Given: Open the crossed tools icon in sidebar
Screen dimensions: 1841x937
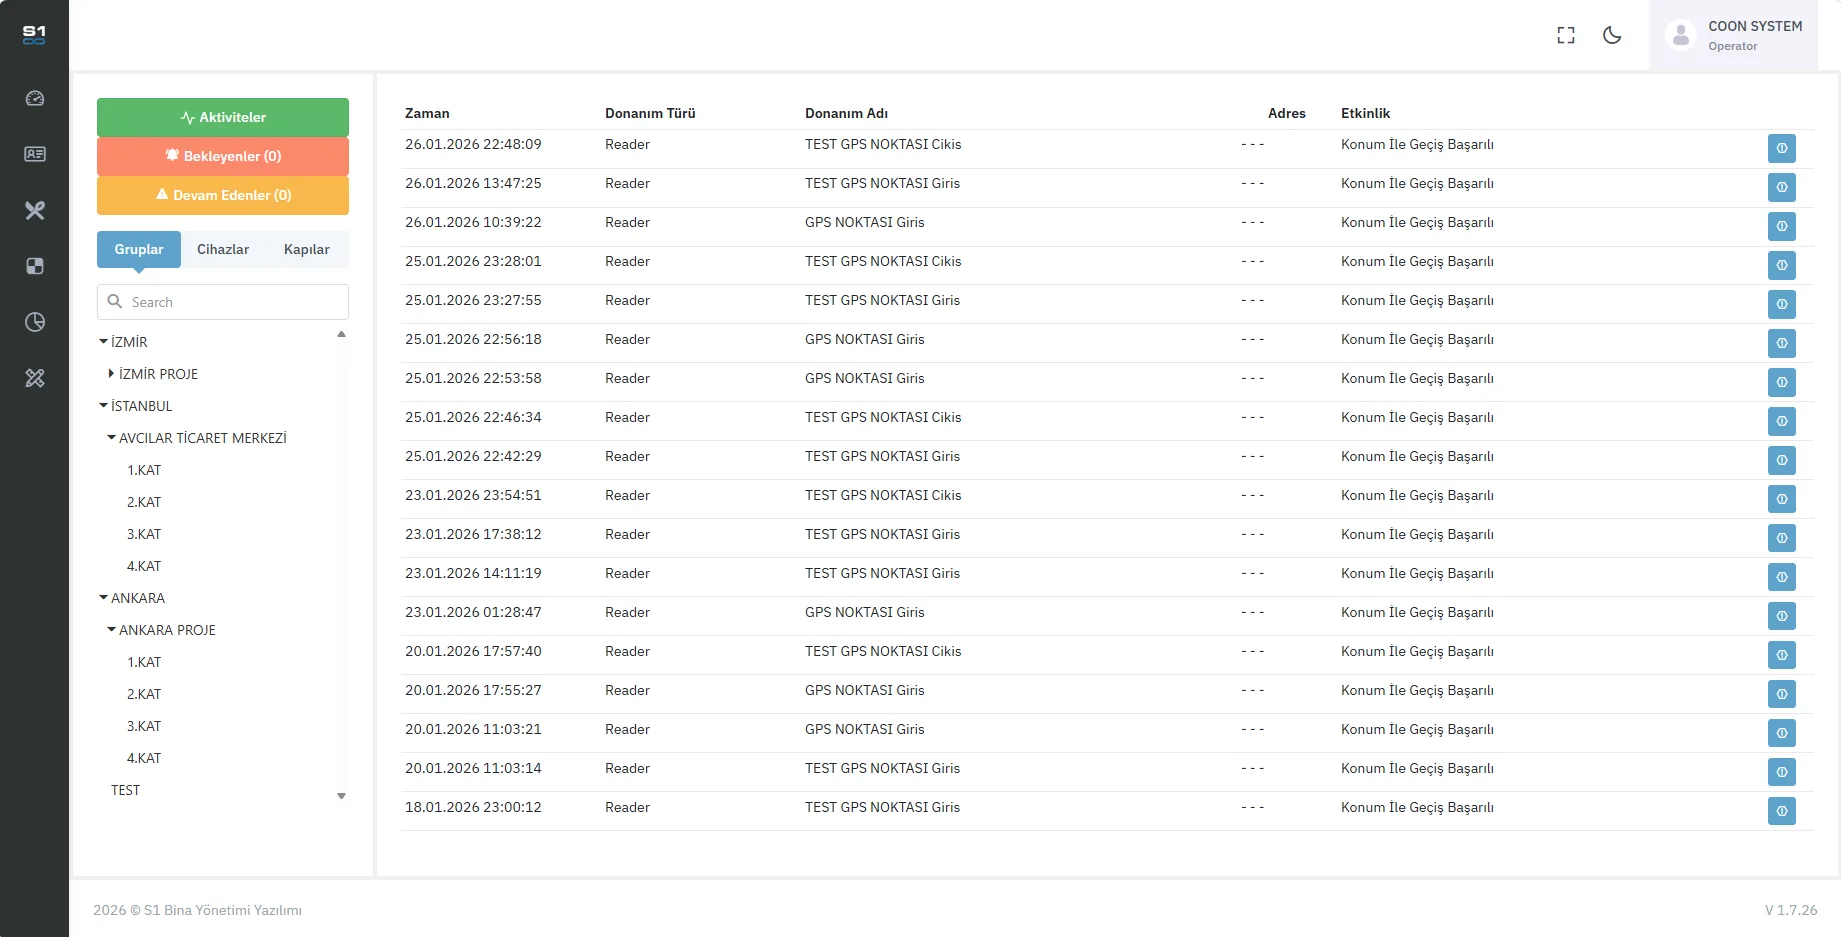Looking at the screenshot, I should (35, 210).
